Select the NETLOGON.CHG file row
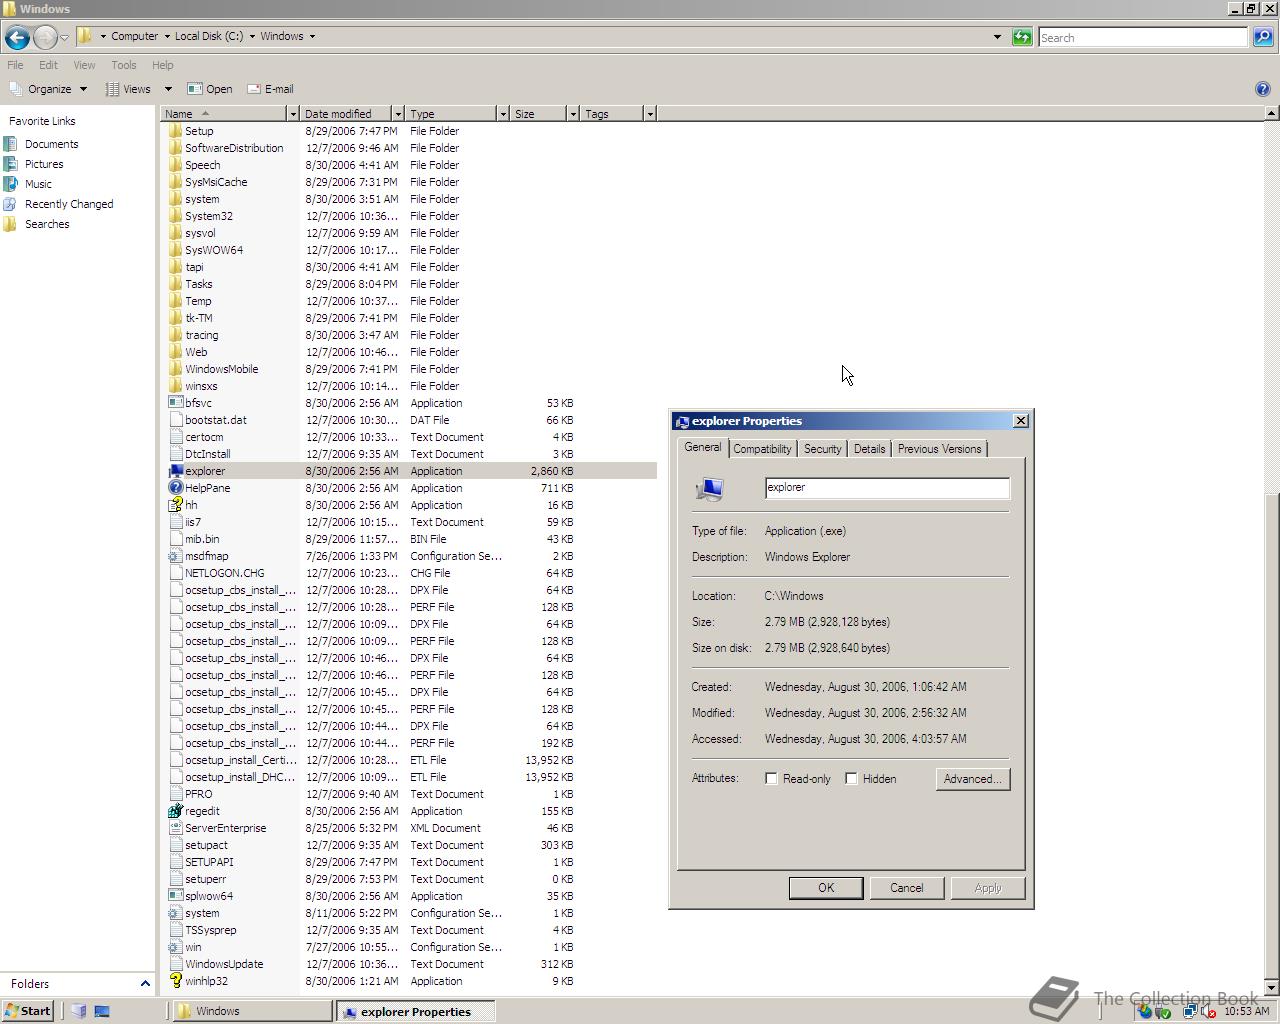1280x1024 pixels. click(x=412, y=573)
